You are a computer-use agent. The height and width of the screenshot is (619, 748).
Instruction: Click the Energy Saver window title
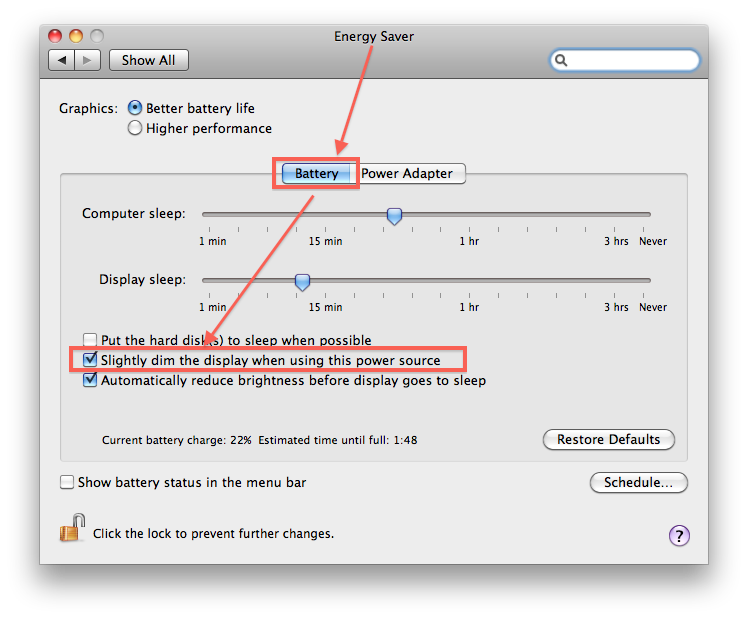pyautogui.click(x=374, y=36)
